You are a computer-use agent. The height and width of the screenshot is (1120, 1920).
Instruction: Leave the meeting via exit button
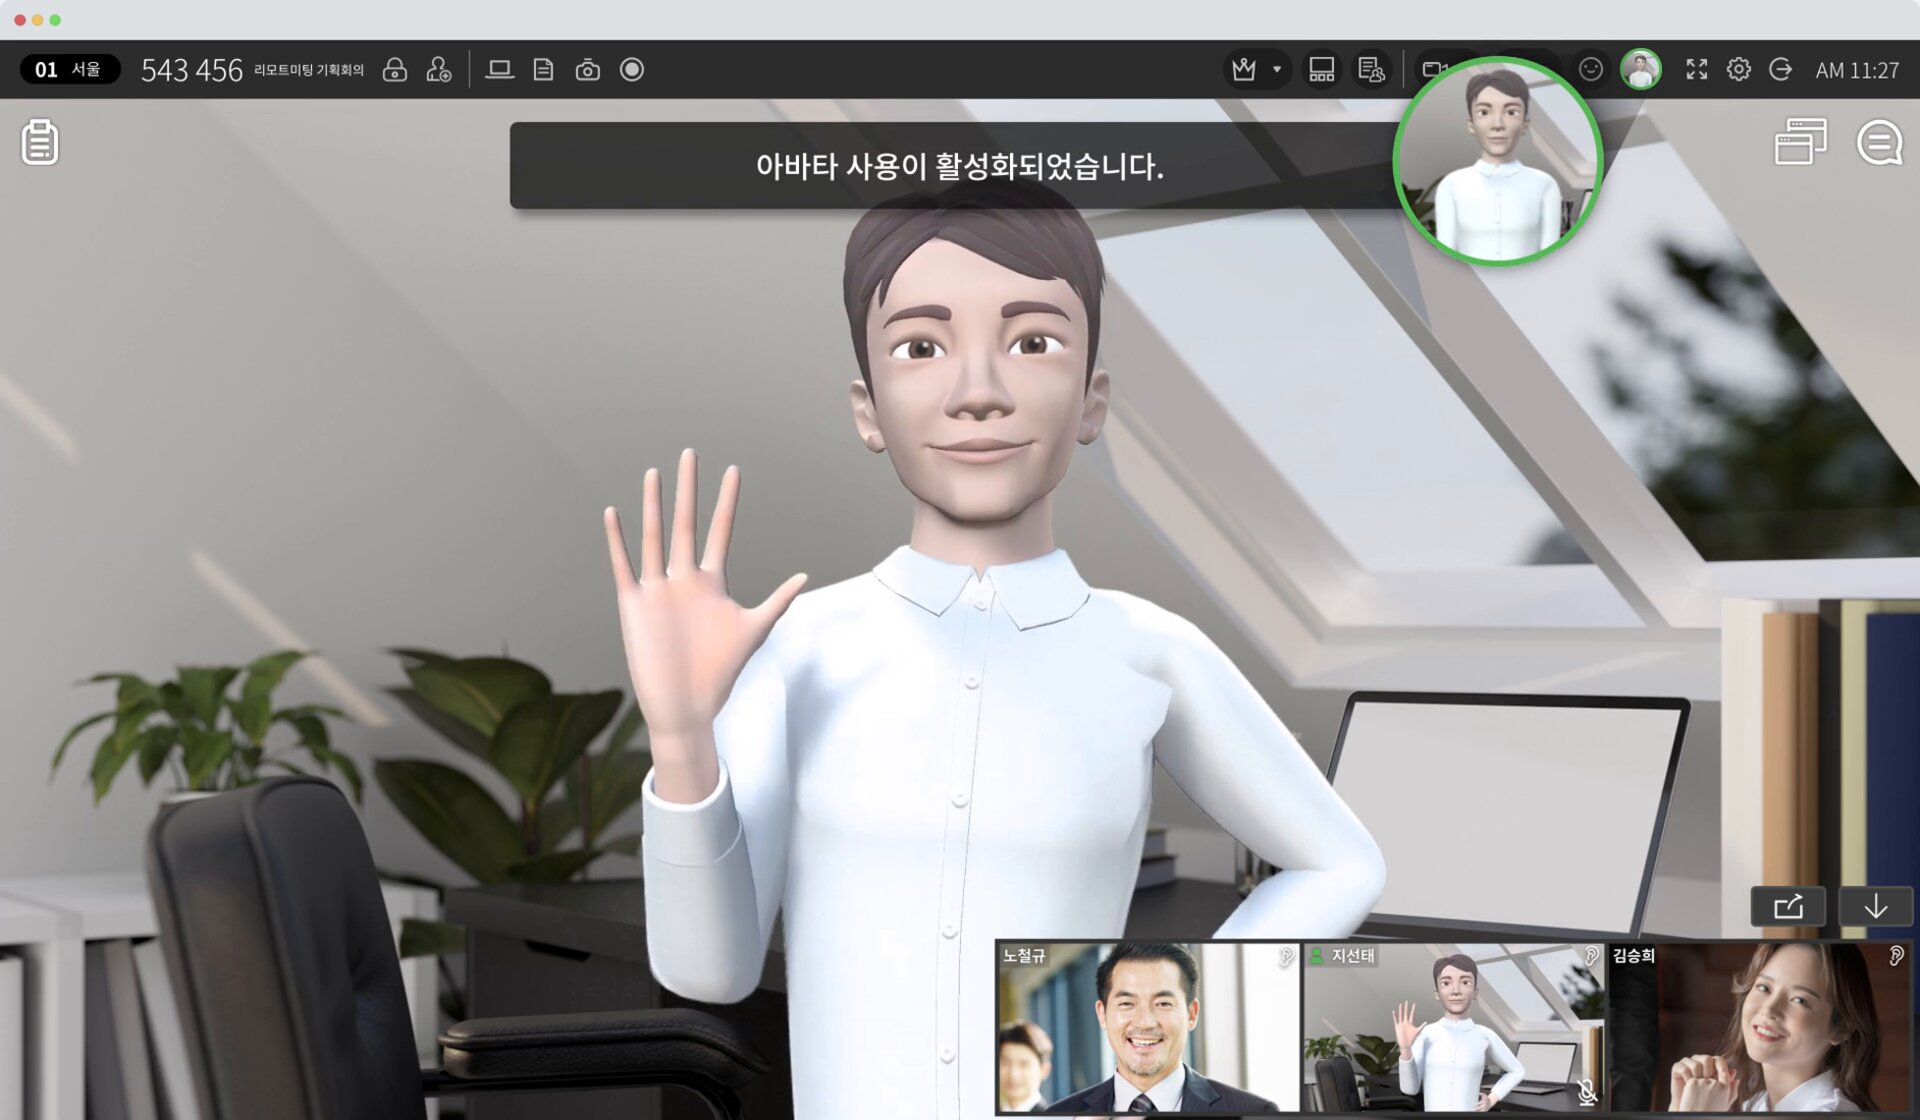click(x=1782, y=69)
